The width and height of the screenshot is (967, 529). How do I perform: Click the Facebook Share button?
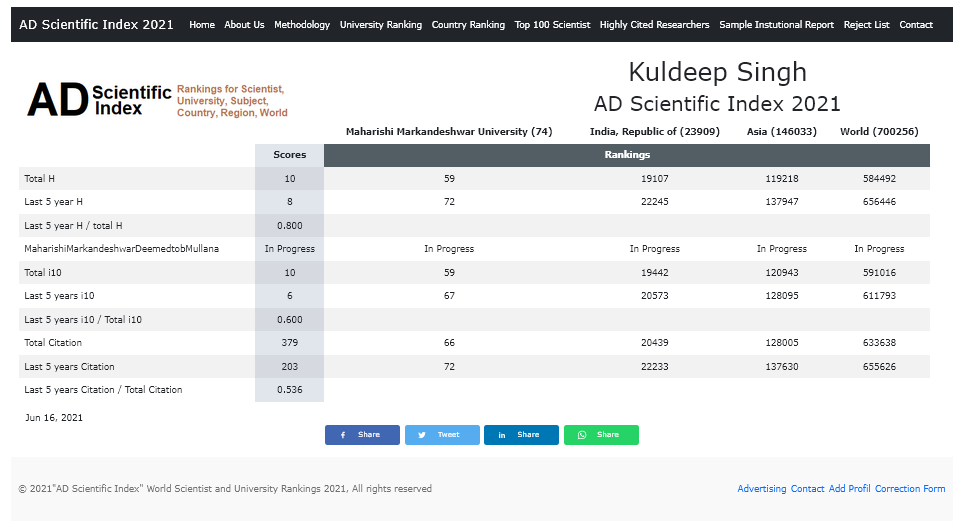362,435
